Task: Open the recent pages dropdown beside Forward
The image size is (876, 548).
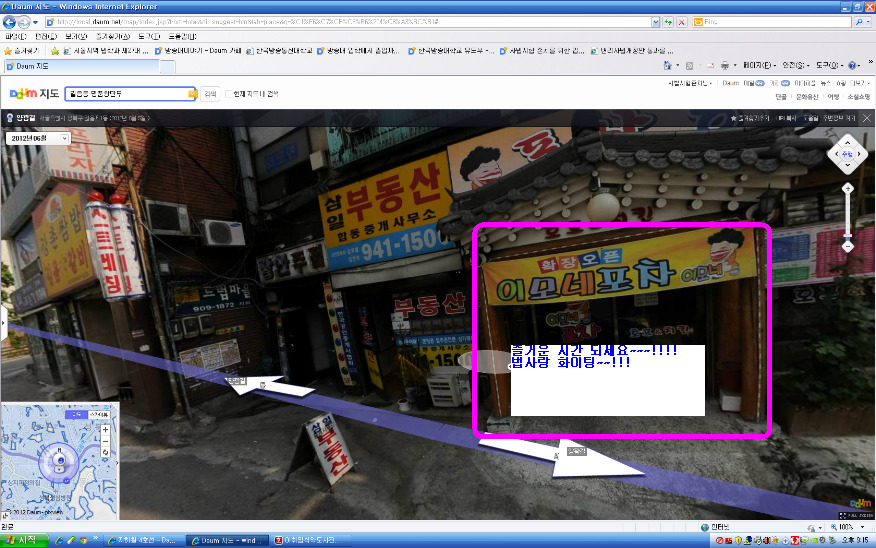Action: (x=35, y=22)
